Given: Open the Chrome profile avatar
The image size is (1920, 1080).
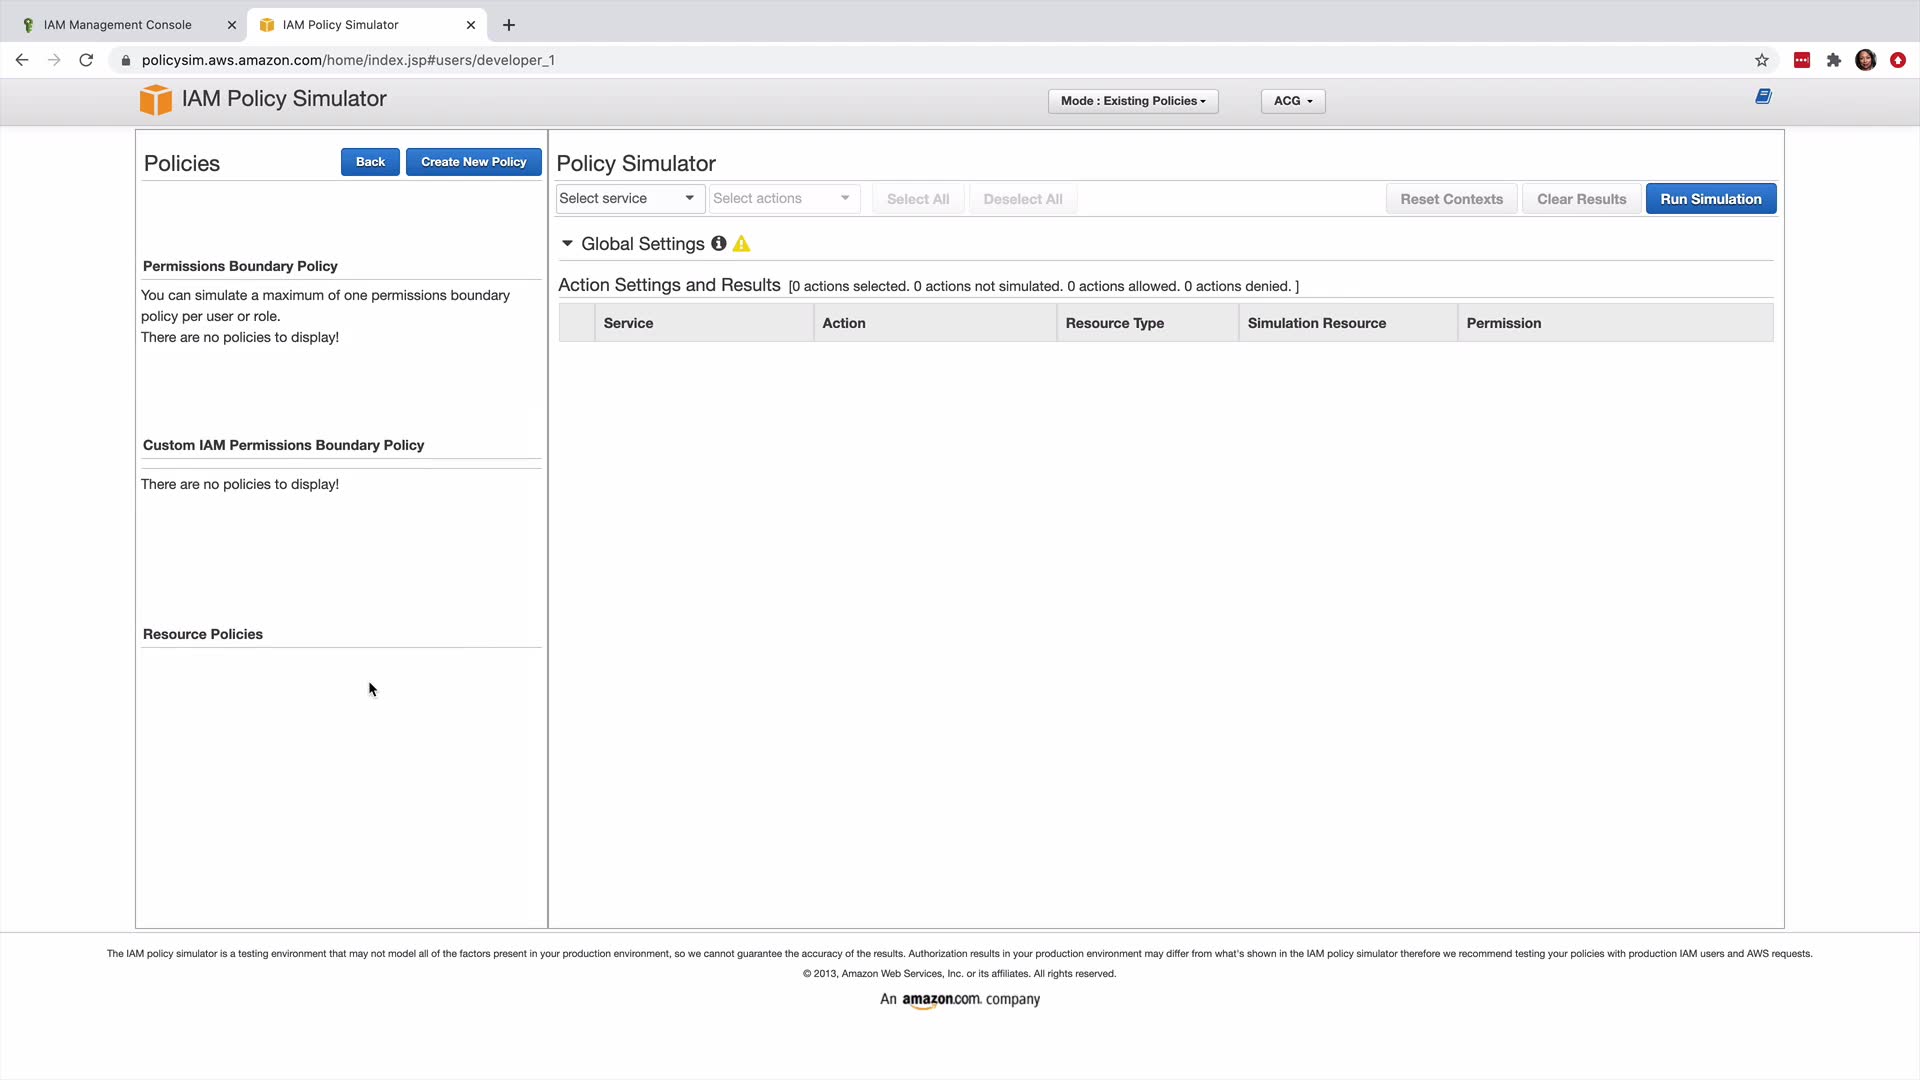Looking at the screenshot, I should (1865, 60).
